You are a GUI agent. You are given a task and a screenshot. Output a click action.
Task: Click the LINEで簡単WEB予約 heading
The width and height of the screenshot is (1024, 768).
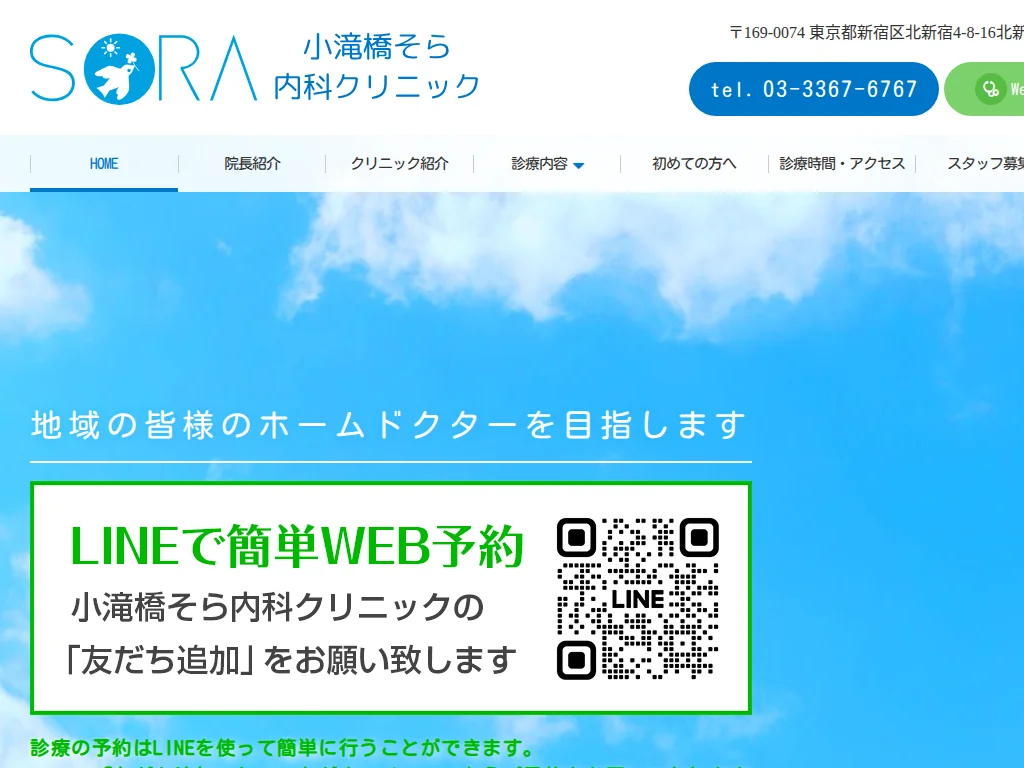point(297,546)
